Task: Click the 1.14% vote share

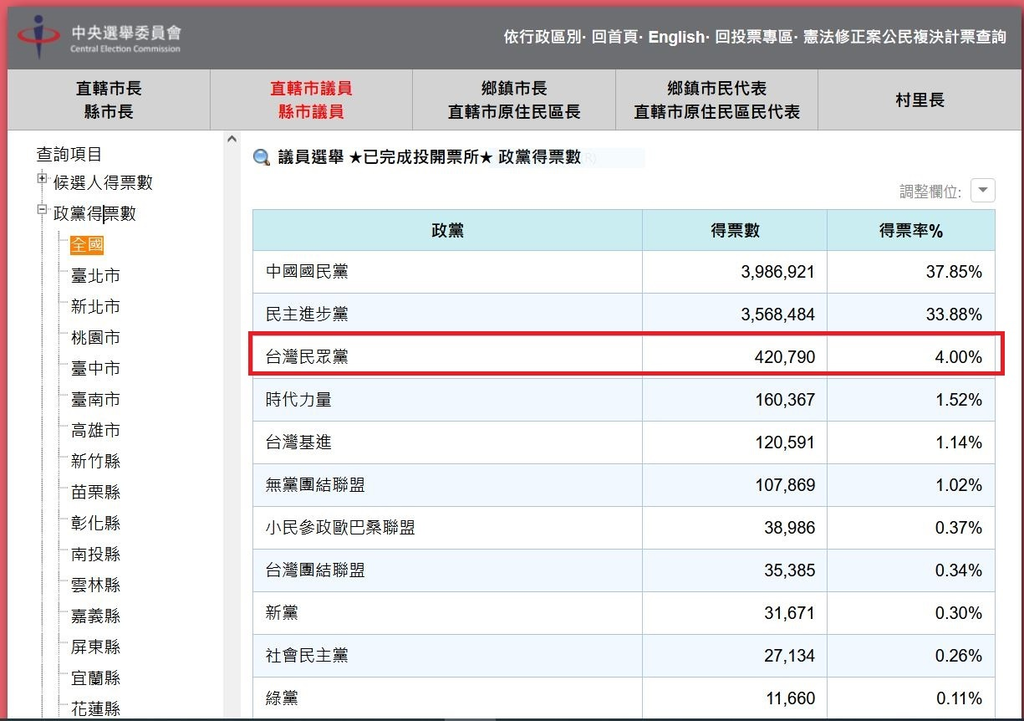Action: [959, 443]
